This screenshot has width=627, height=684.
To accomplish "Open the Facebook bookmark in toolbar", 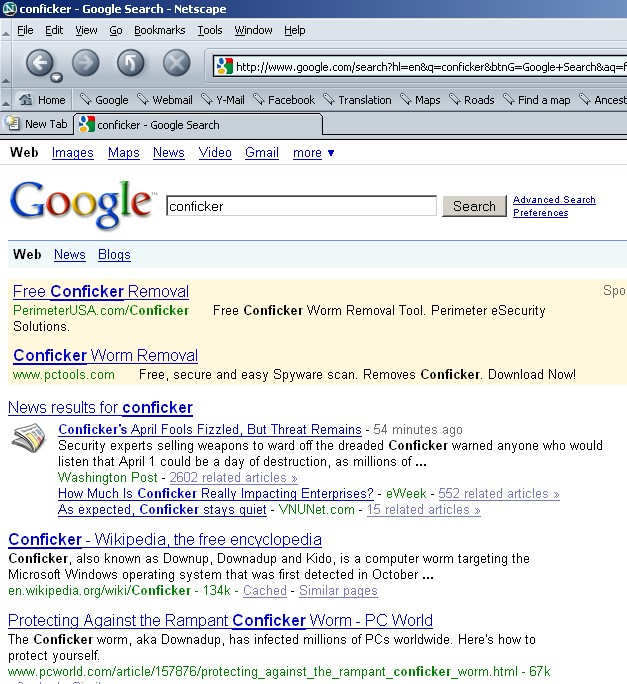I will (x=284, y=100).
